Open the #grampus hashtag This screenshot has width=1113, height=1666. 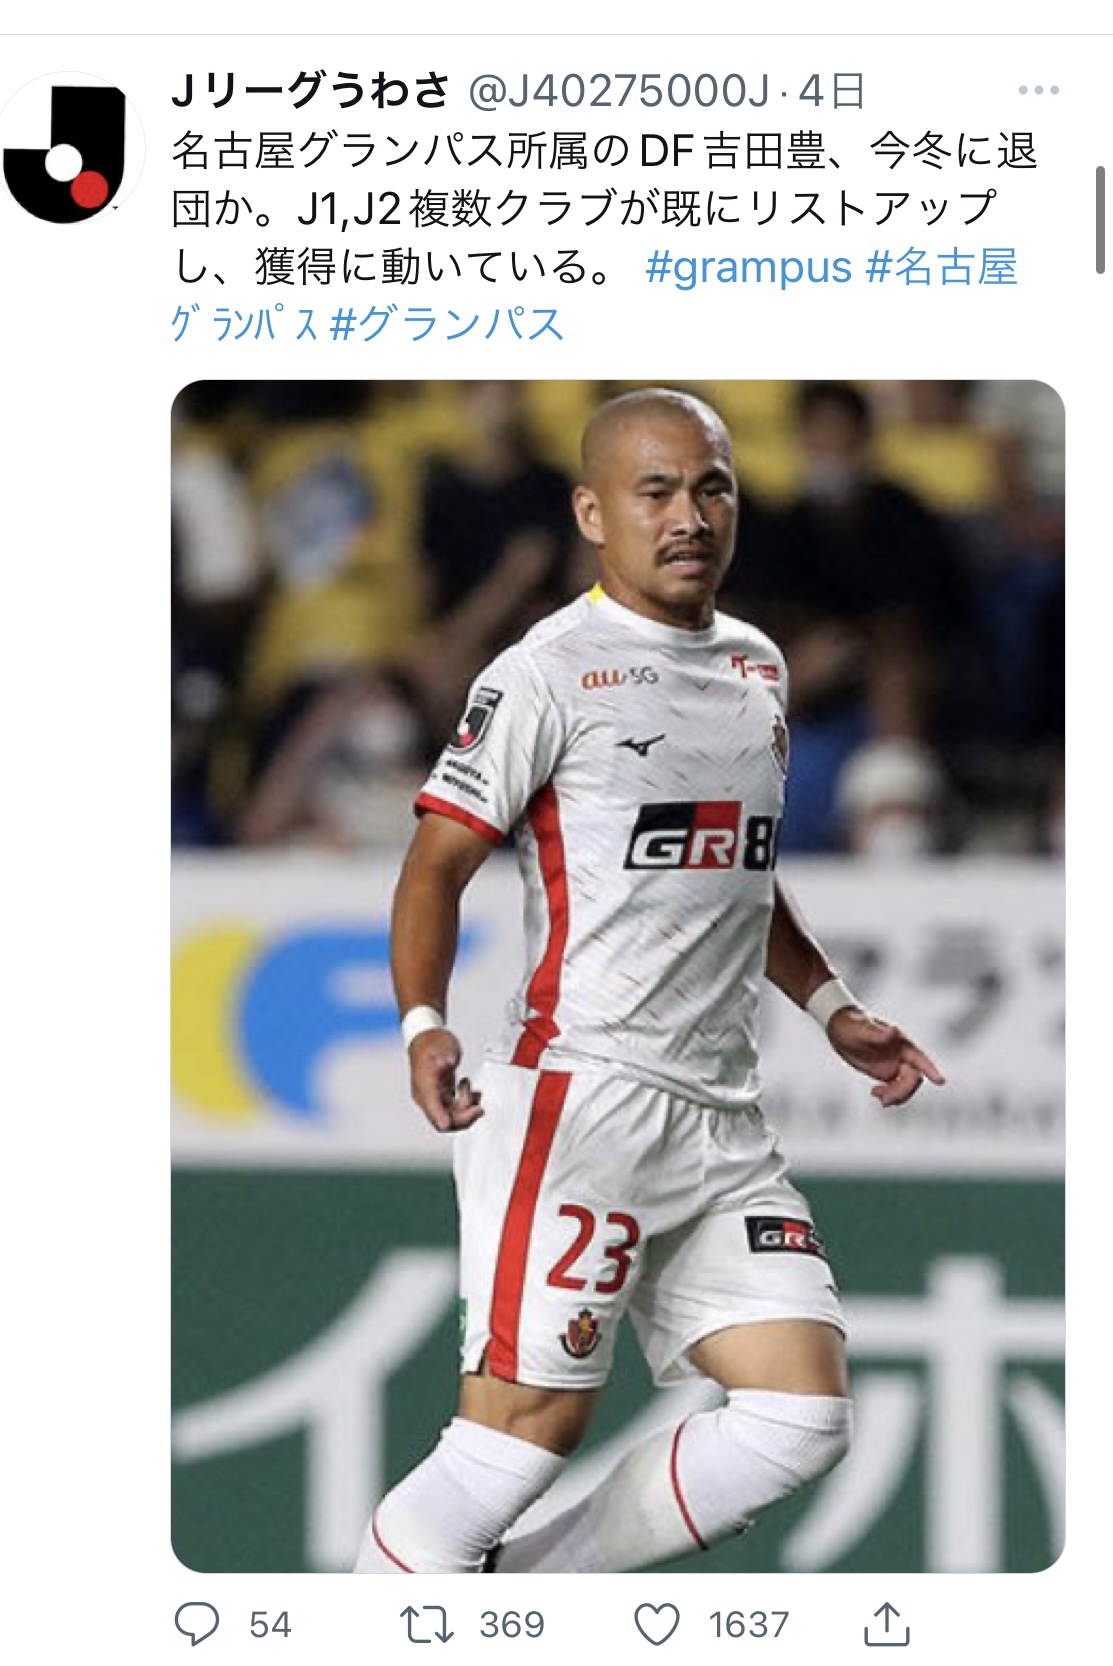[x=749, y=267]
